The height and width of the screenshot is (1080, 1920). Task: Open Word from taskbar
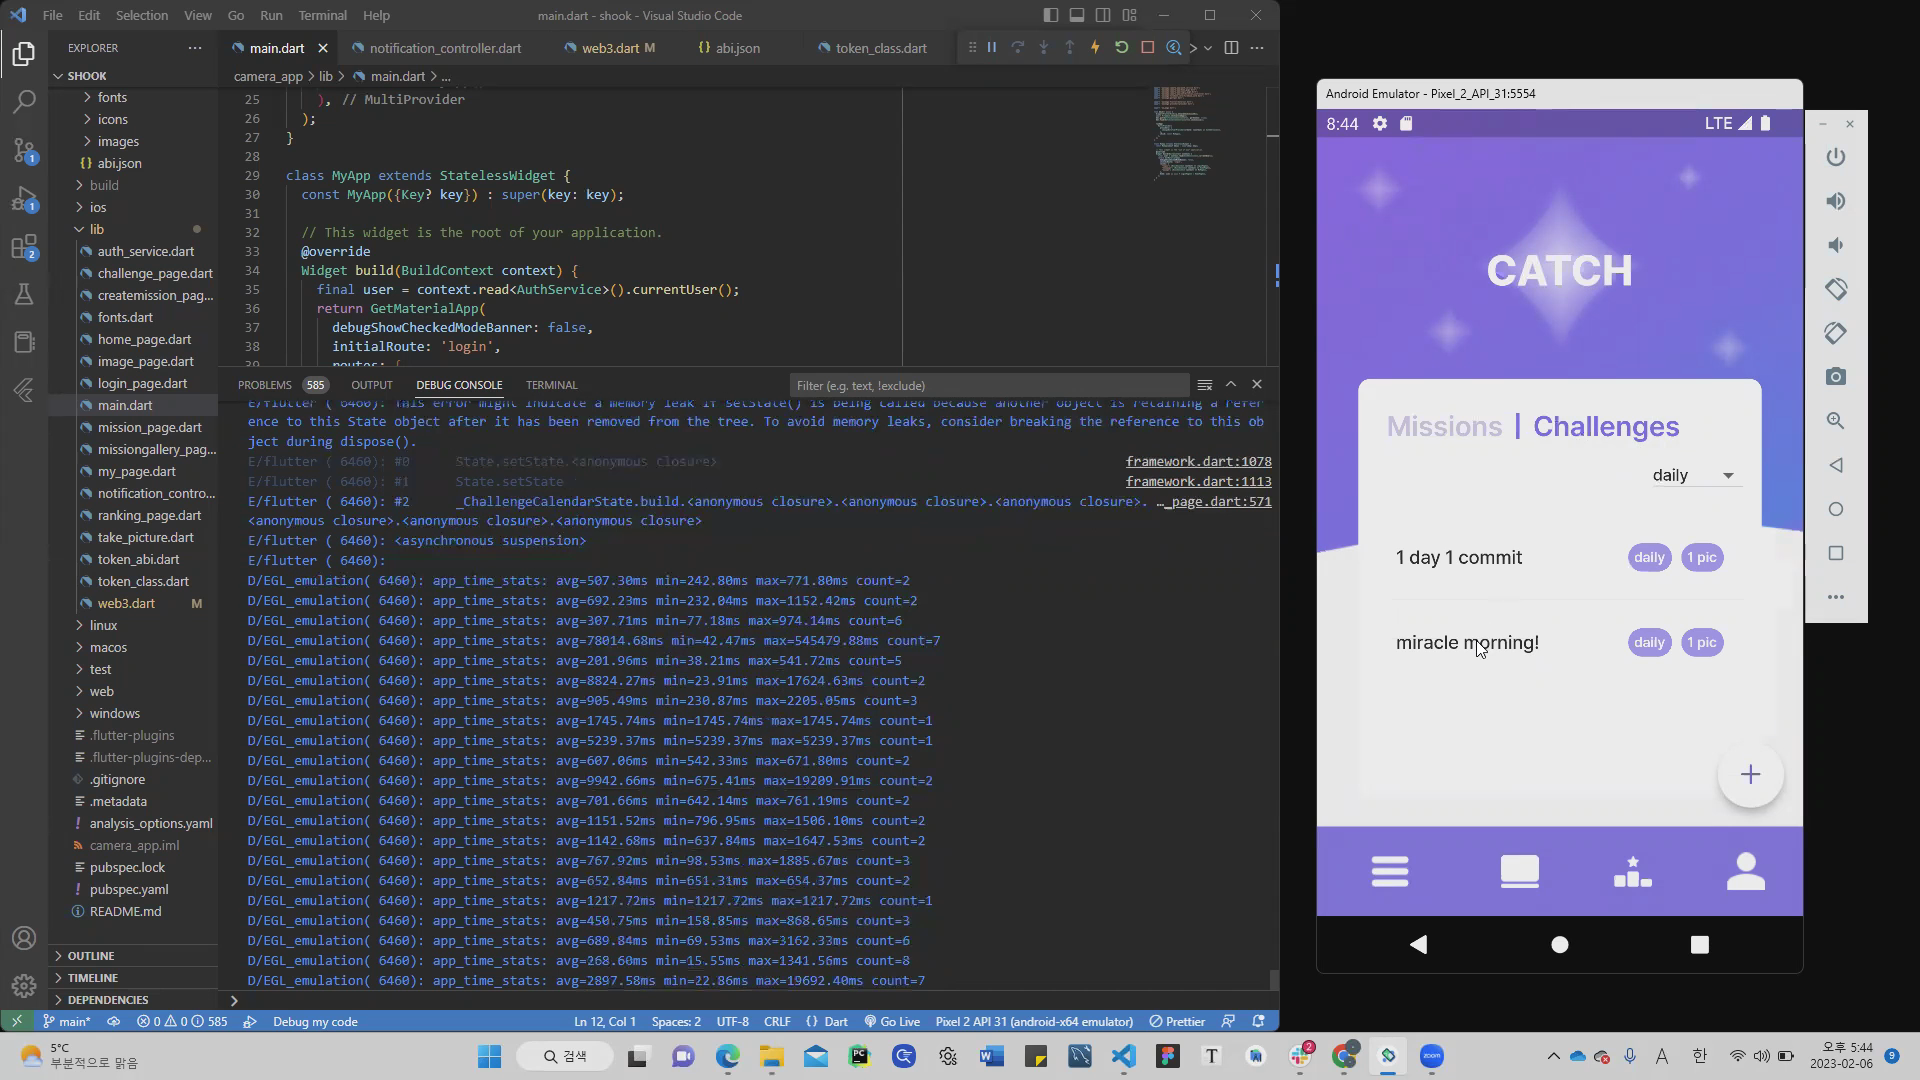click(991, 1056)
